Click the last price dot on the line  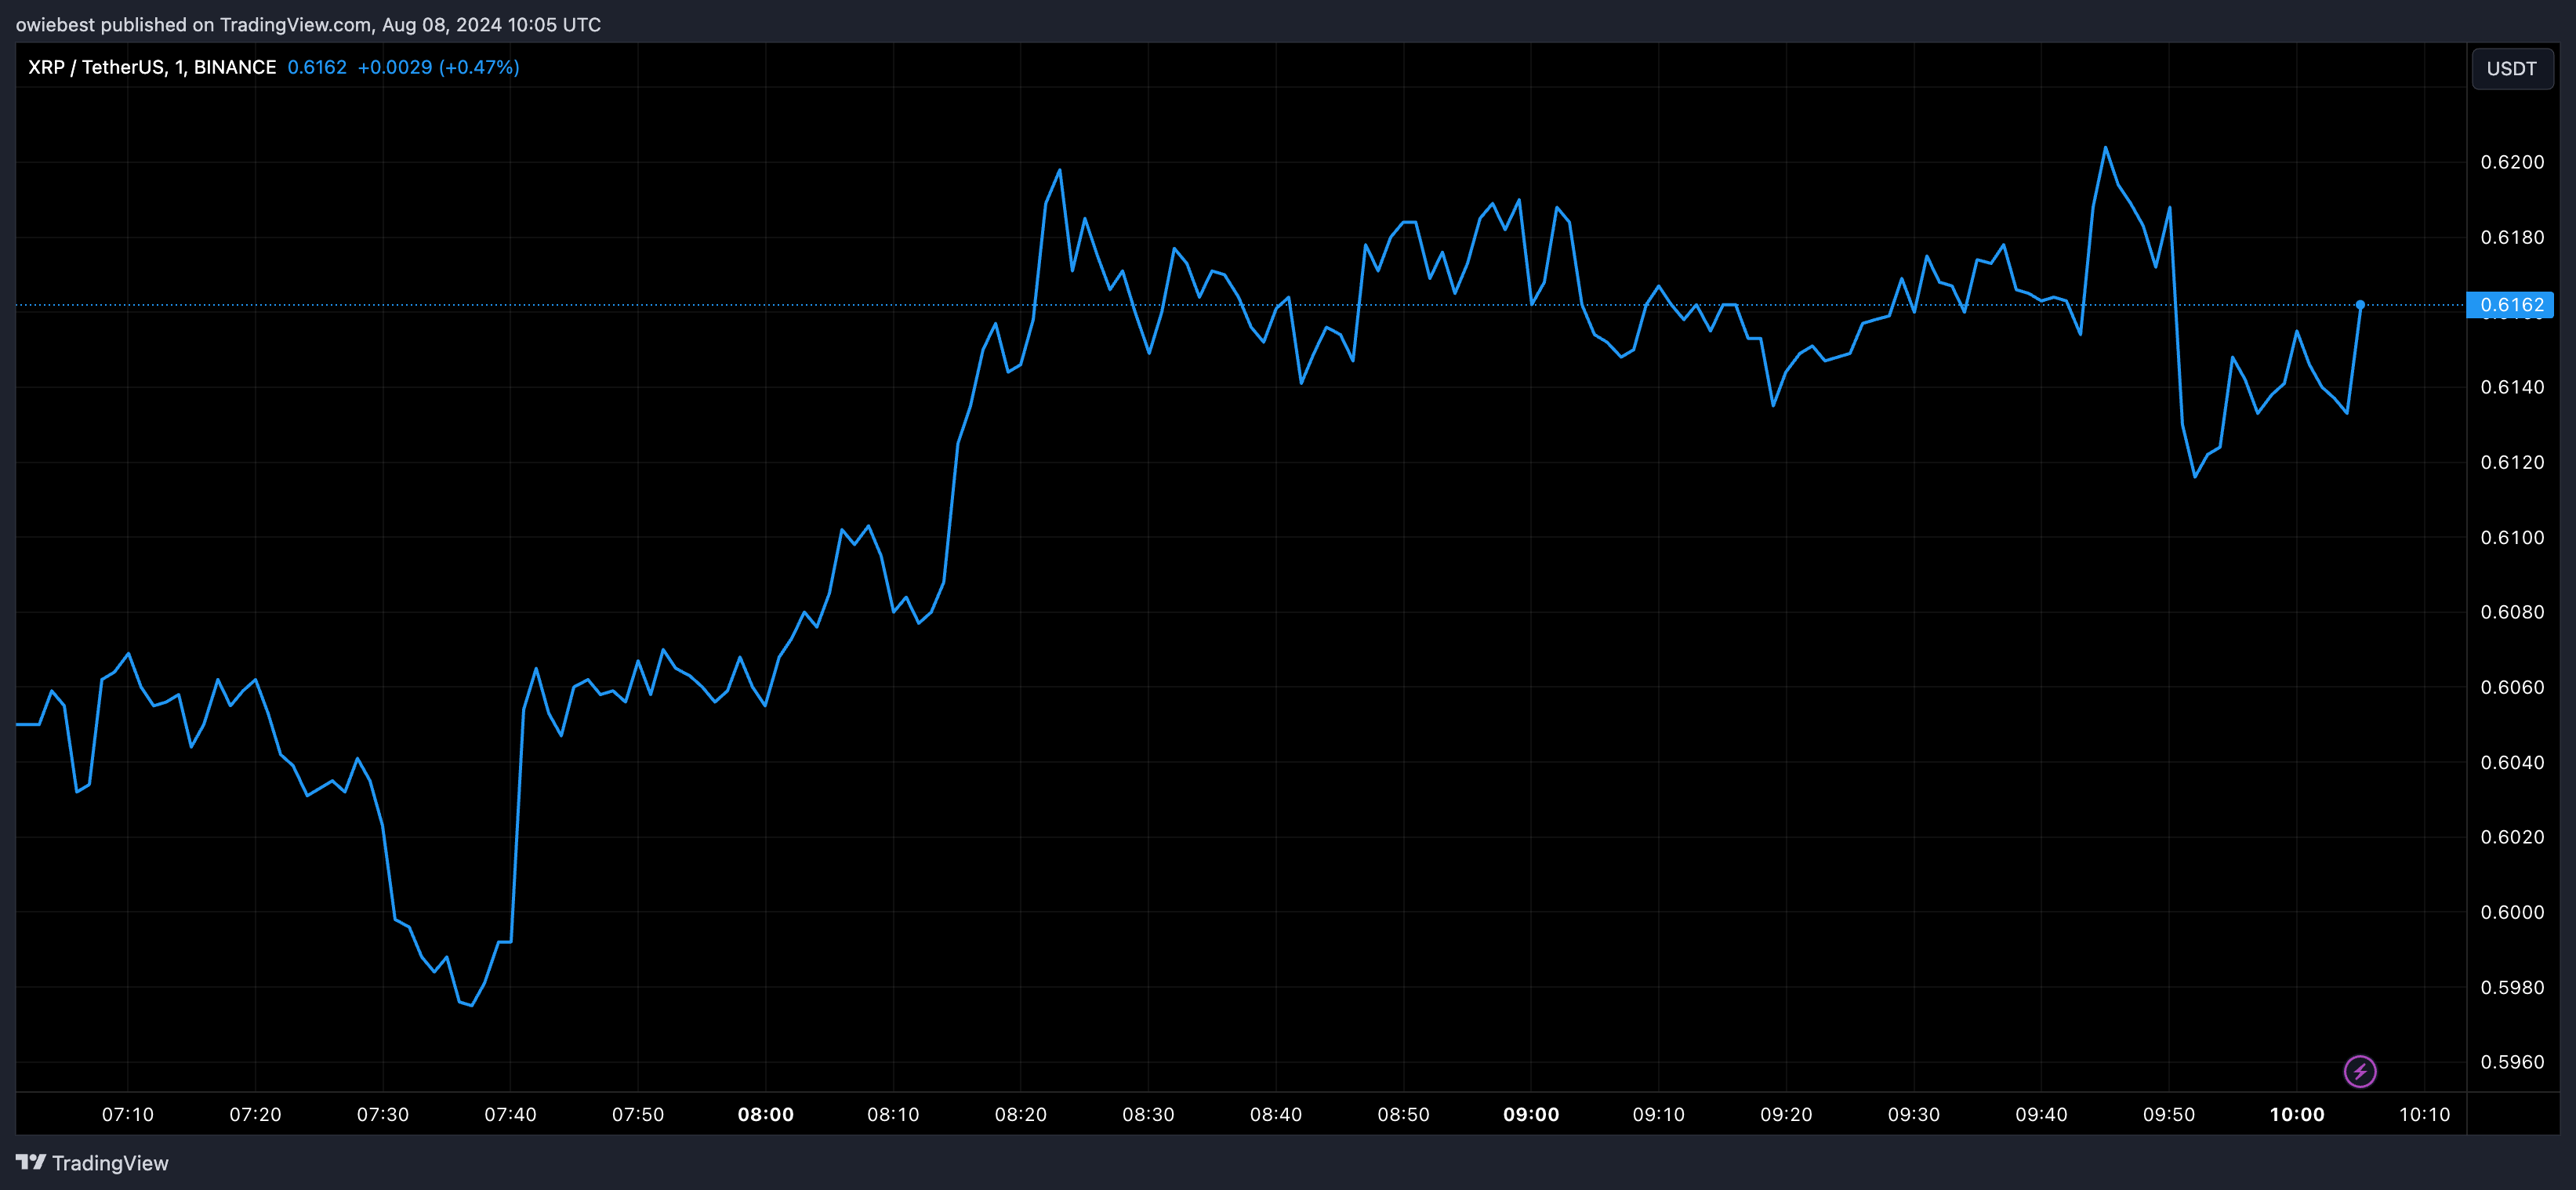(2360, 304)
